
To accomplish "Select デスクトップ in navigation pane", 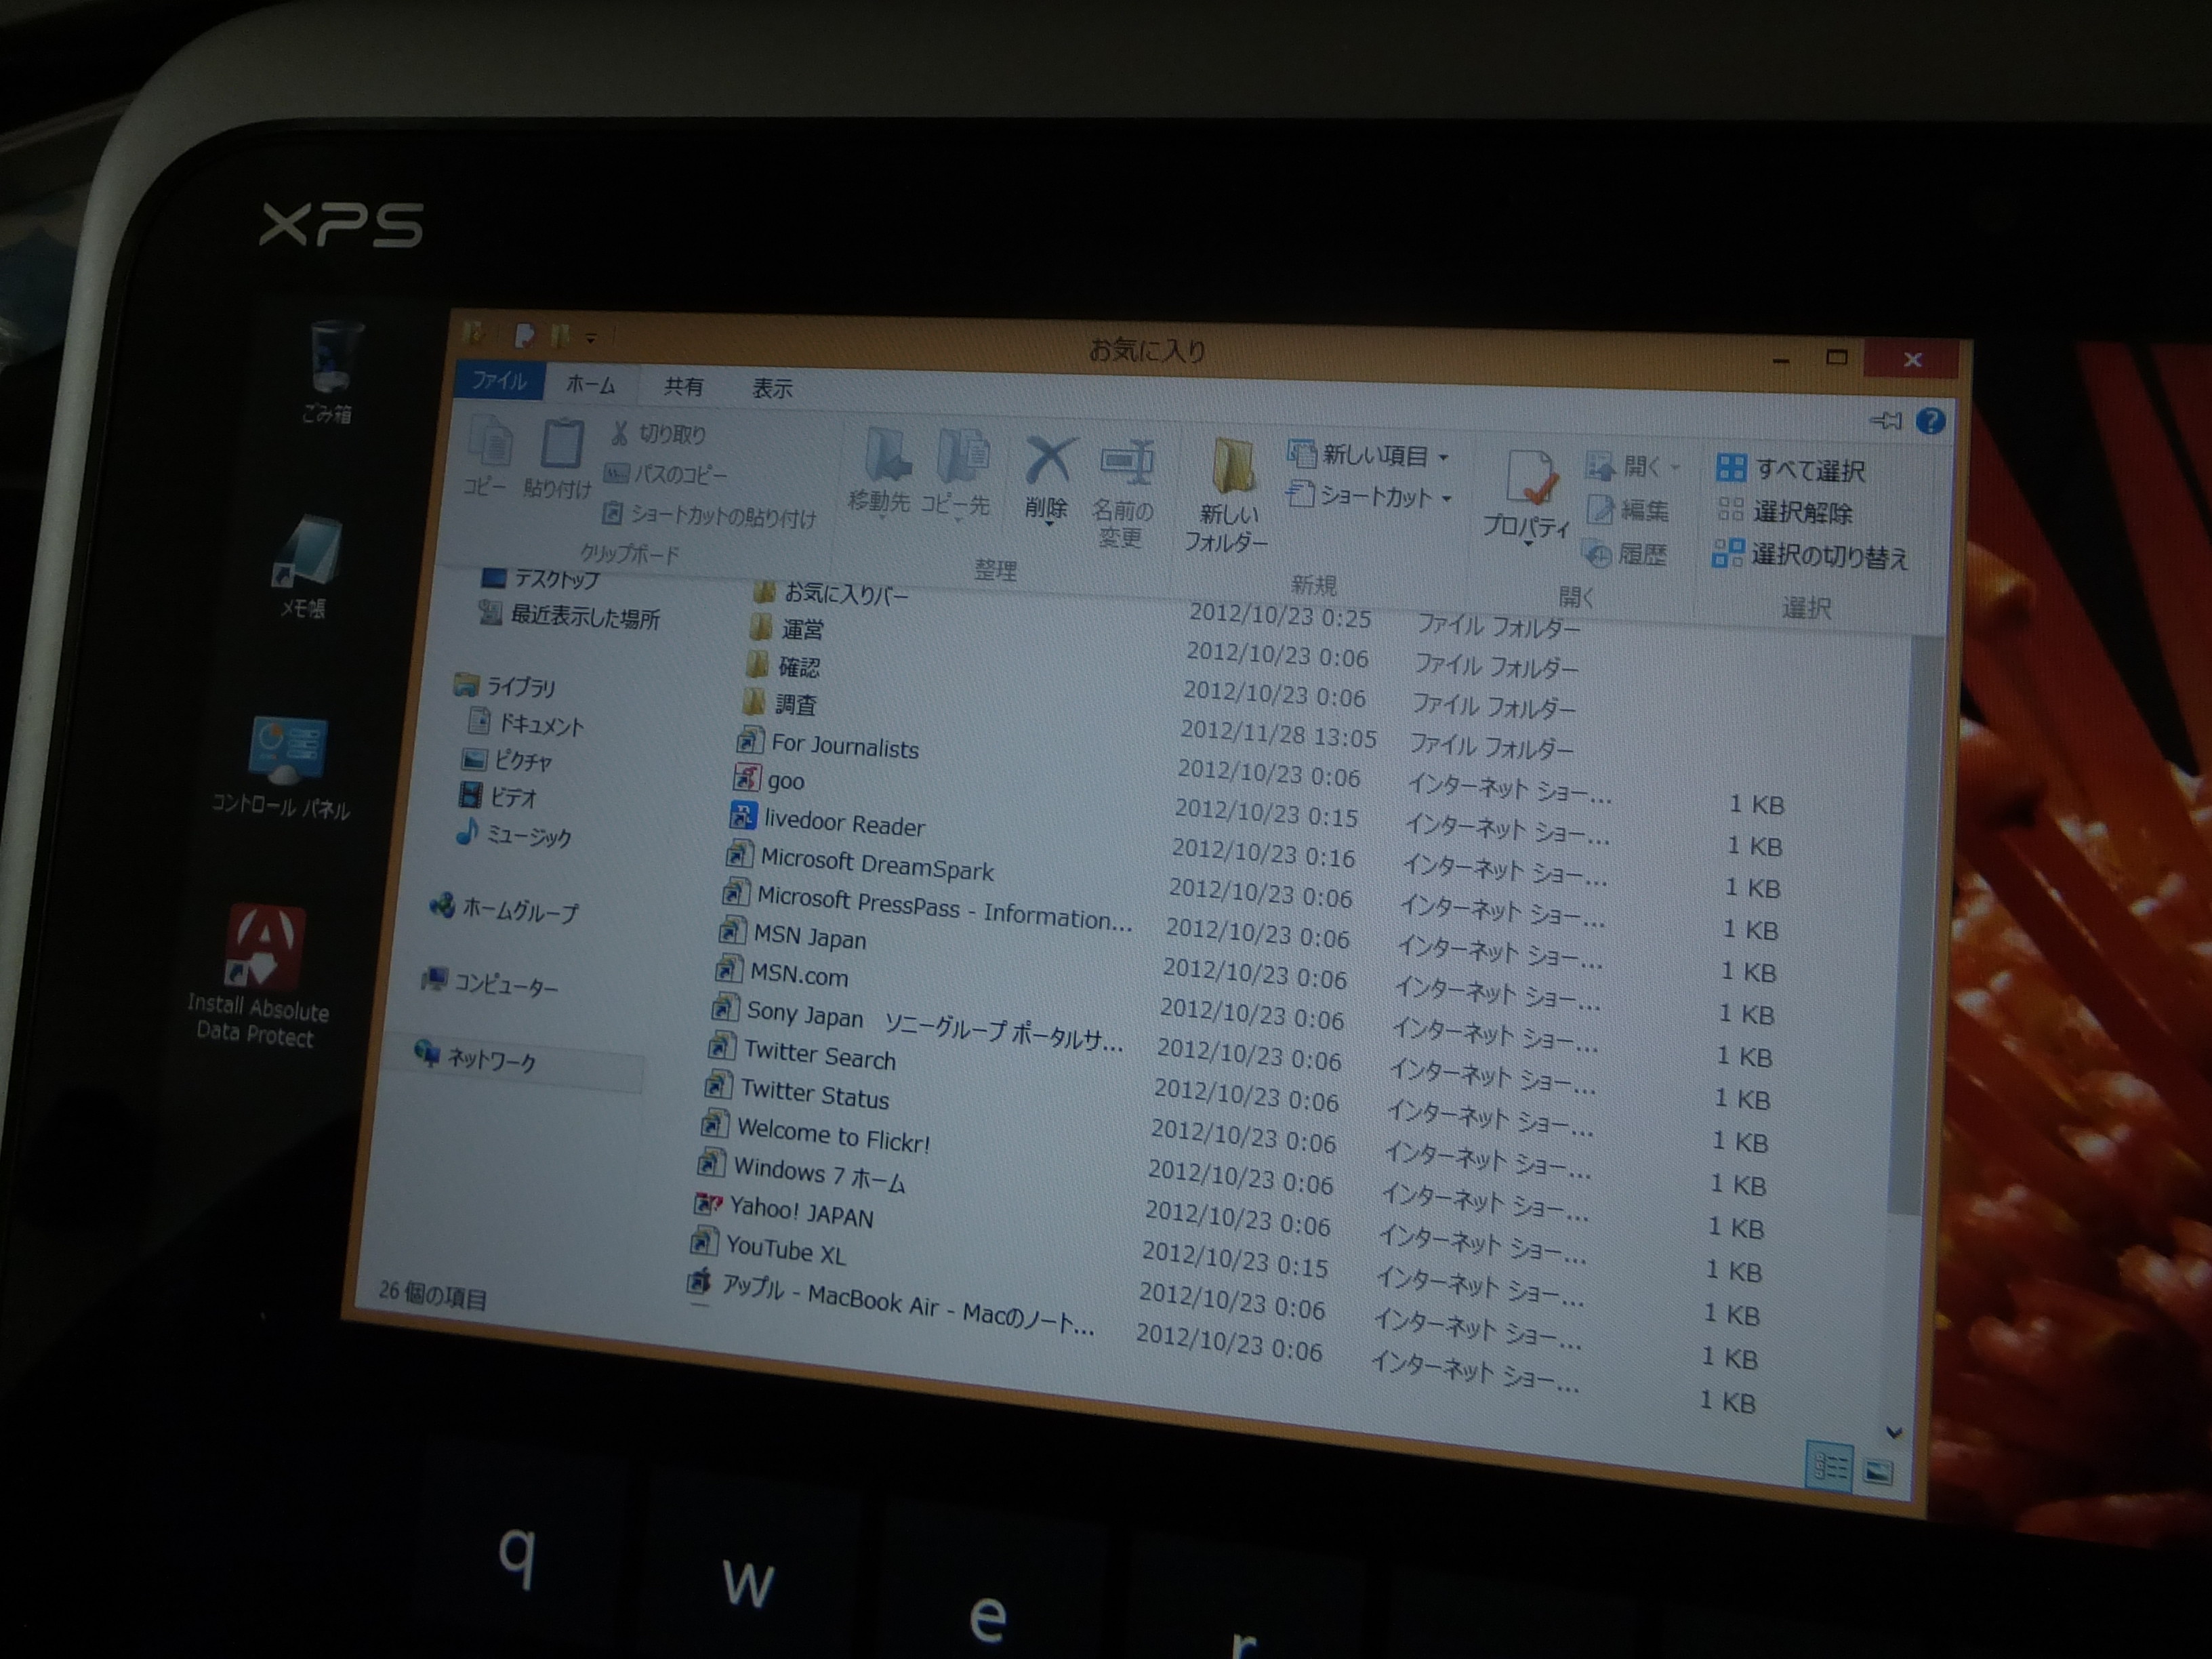I will [x=540, y=578].
